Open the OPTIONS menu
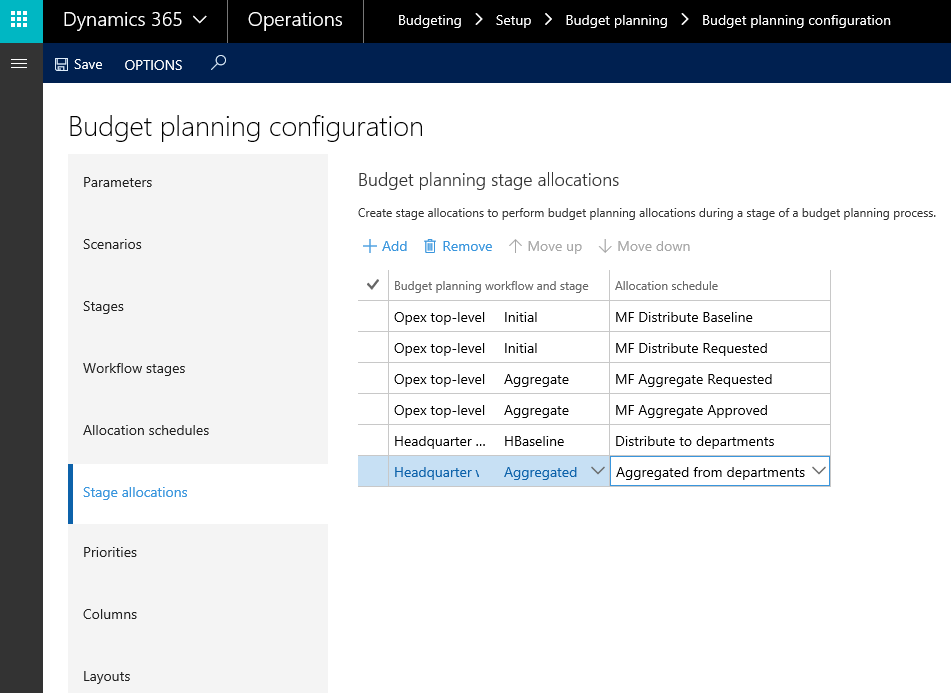 click(x=153, y=65)
